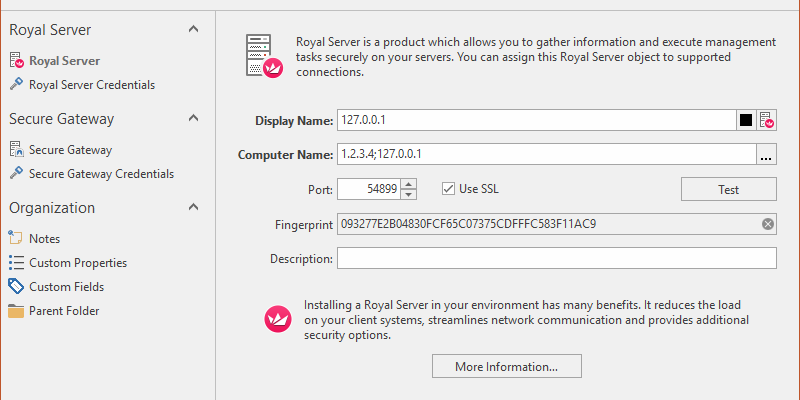Decrease the Port value with down arrow
This screenshot has height=400, width=800.
408,194
